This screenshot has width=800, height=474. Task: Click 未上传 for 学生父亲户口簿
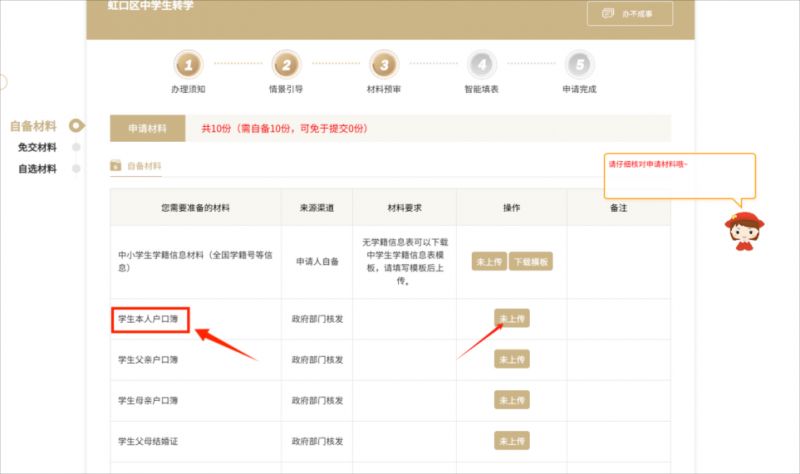[512, 359]
